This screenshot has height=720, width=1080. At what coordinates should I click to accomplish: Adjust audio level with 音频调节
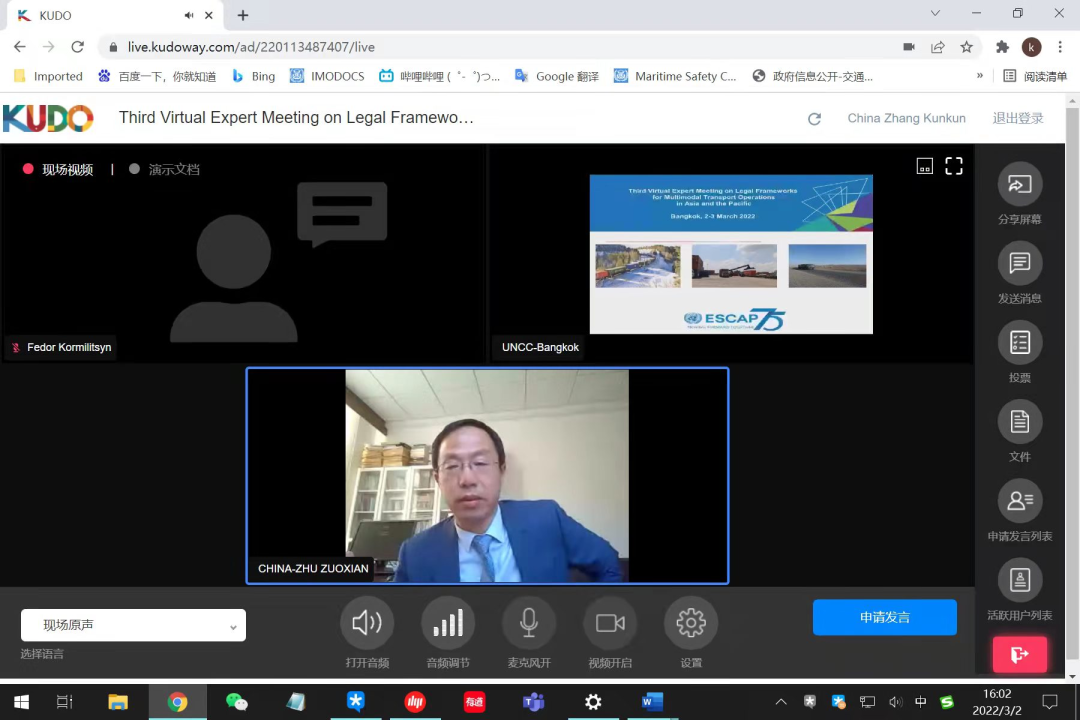[x=448, y=623]
